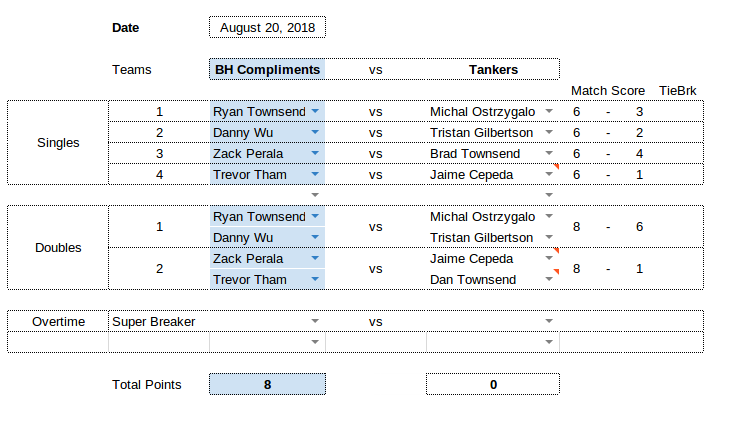Expand dropdown for singles Tristan Gilbertson
Screen dimensions: 742x431
coord(549,132)
